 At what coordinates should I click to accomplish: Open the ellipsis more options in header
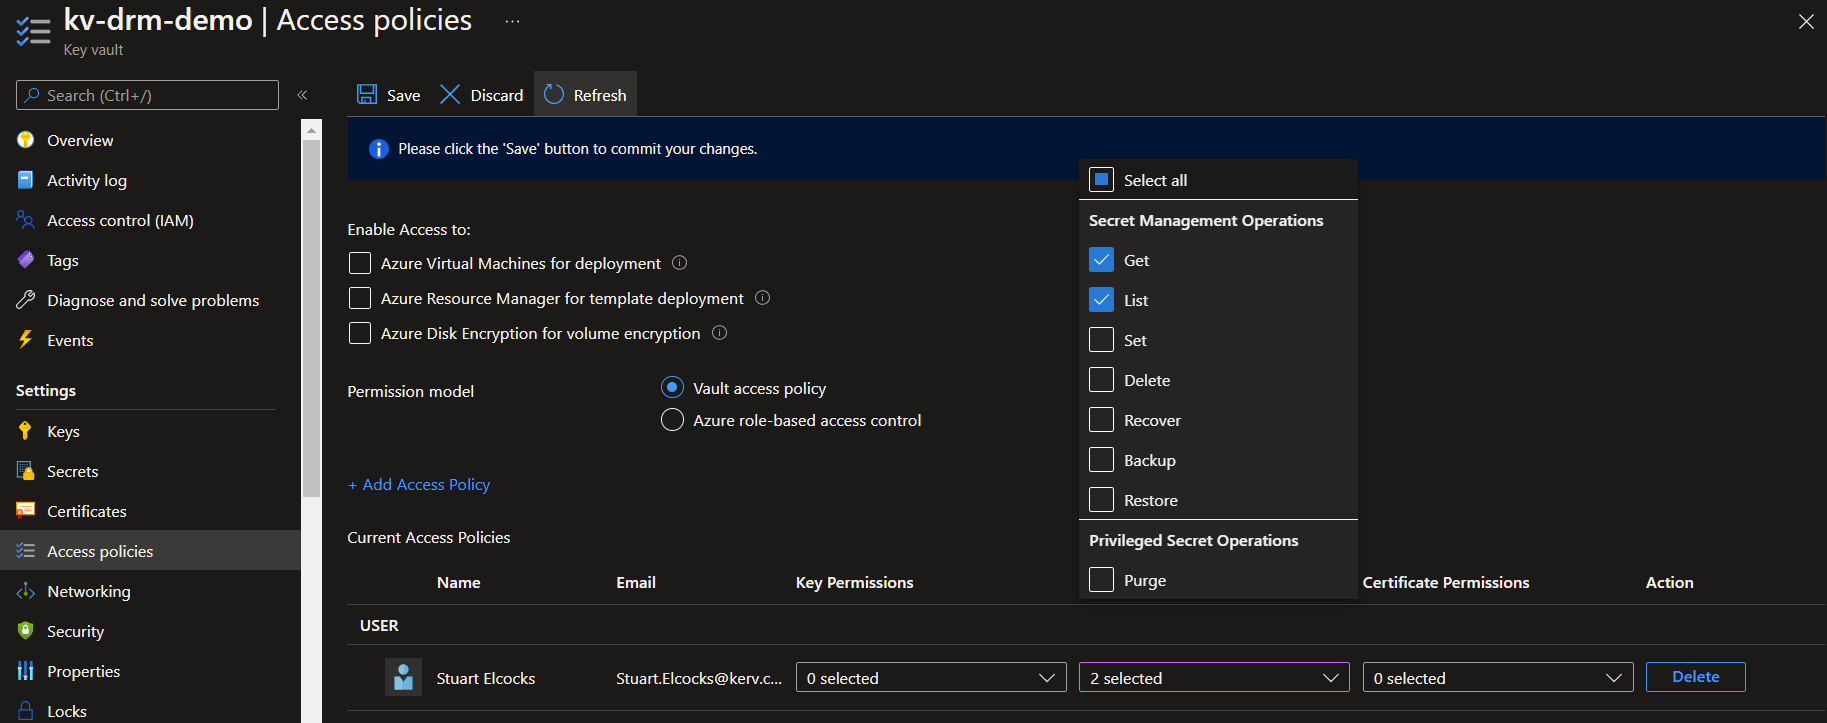click(x=512, y=21)
